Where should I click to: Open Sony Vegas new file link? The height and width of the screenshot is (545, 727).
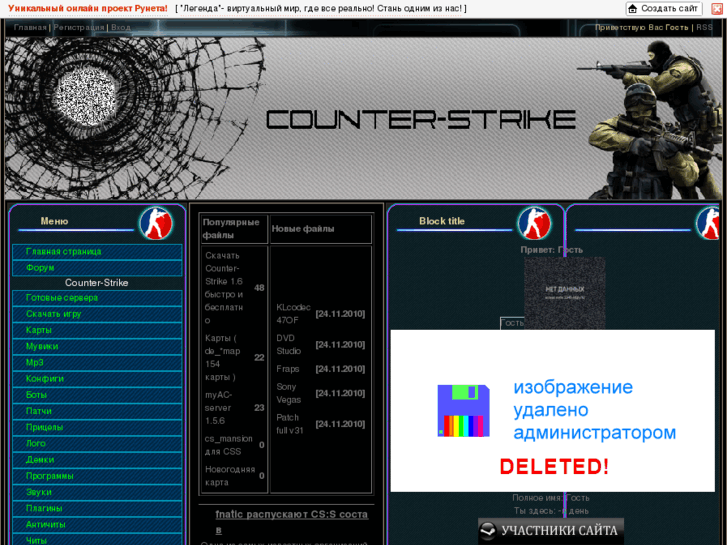tap(289, 393)
